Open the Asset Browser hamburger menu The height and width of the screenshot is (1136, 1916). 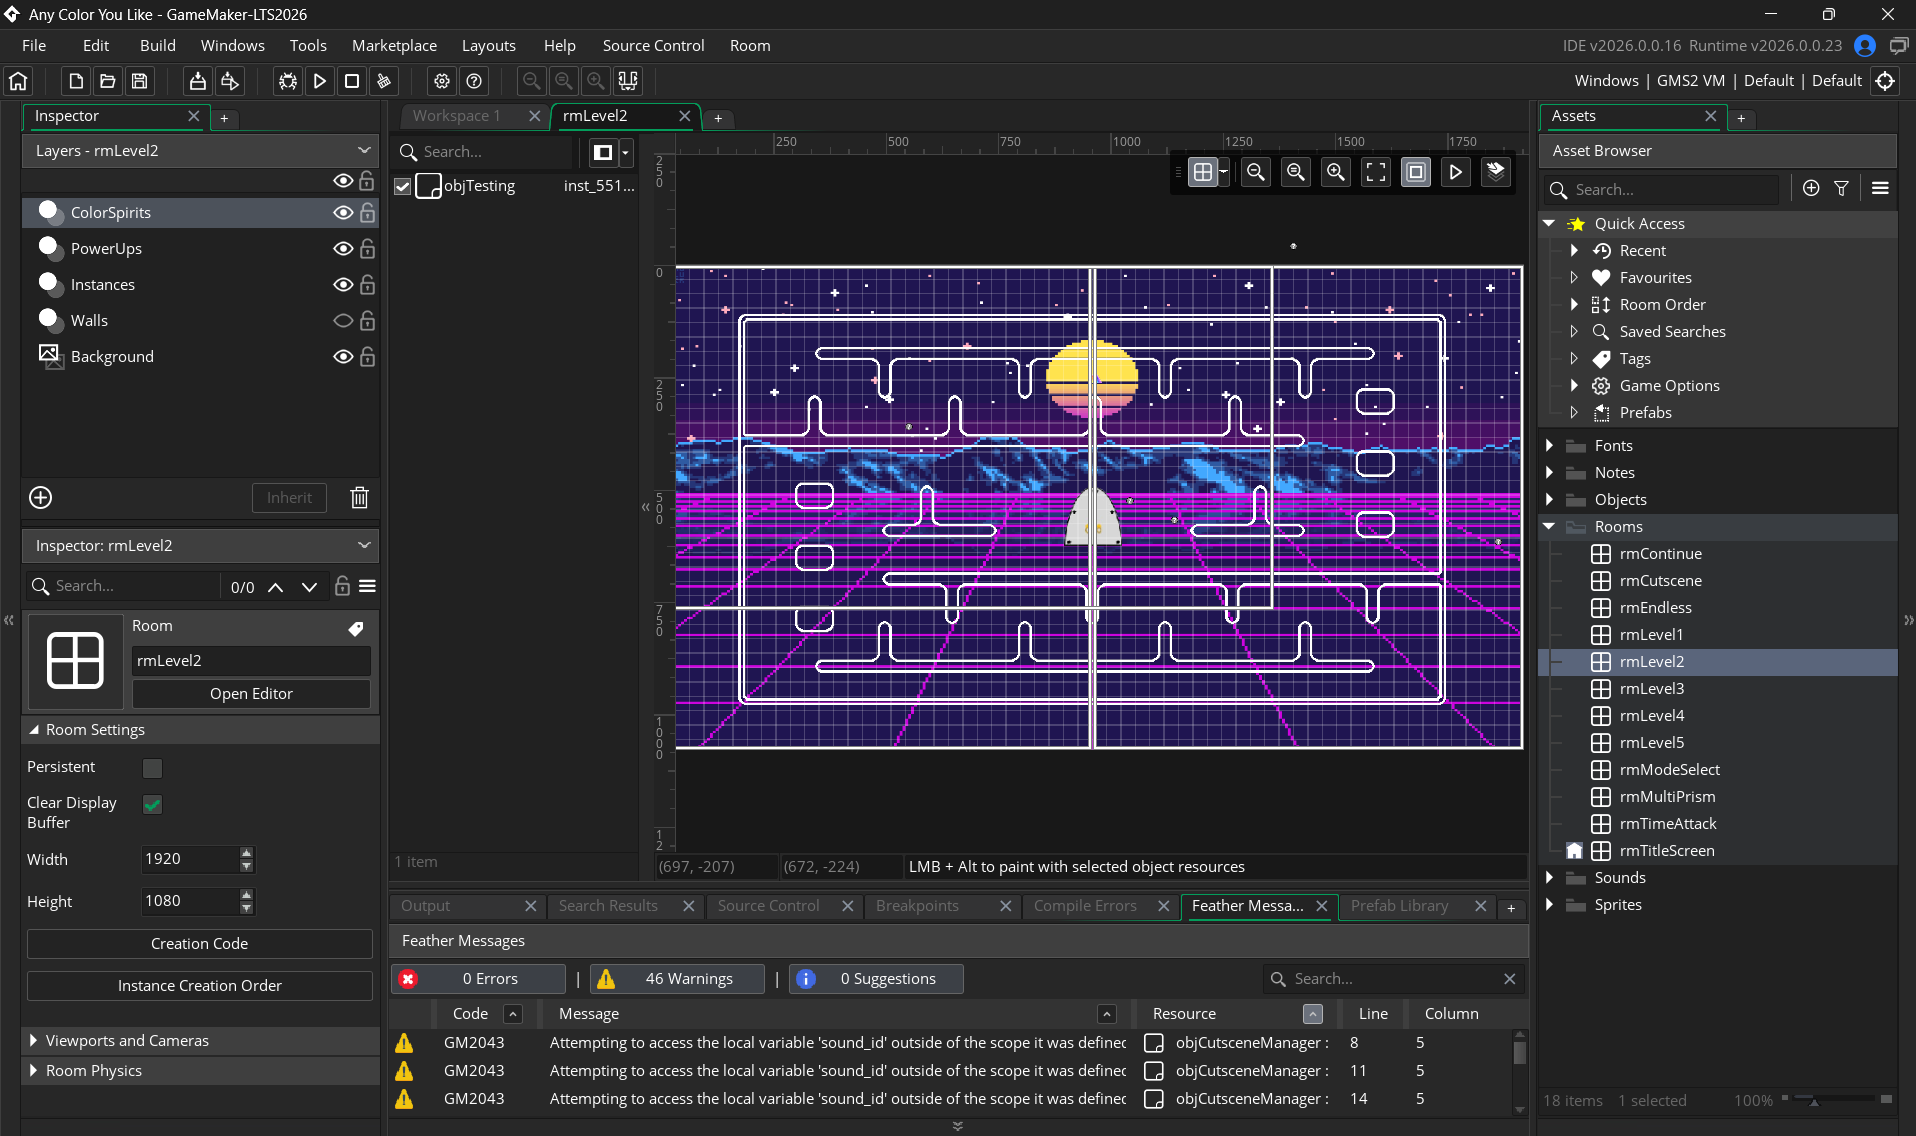[x=1880, y=188]
